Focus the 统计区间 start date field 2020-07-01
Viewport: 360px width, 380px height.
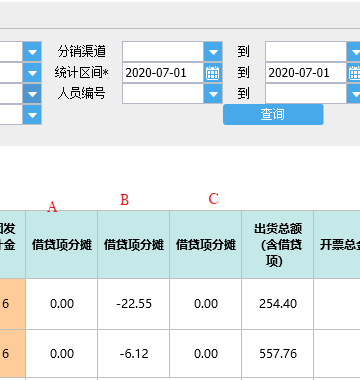pyautogui.click(x=163, y=73)
